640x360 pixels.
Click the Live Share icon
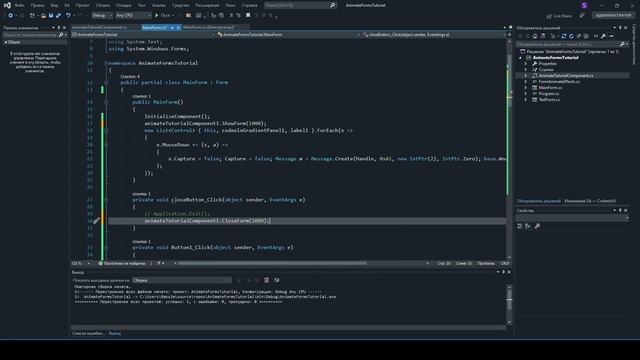point(549,16)
